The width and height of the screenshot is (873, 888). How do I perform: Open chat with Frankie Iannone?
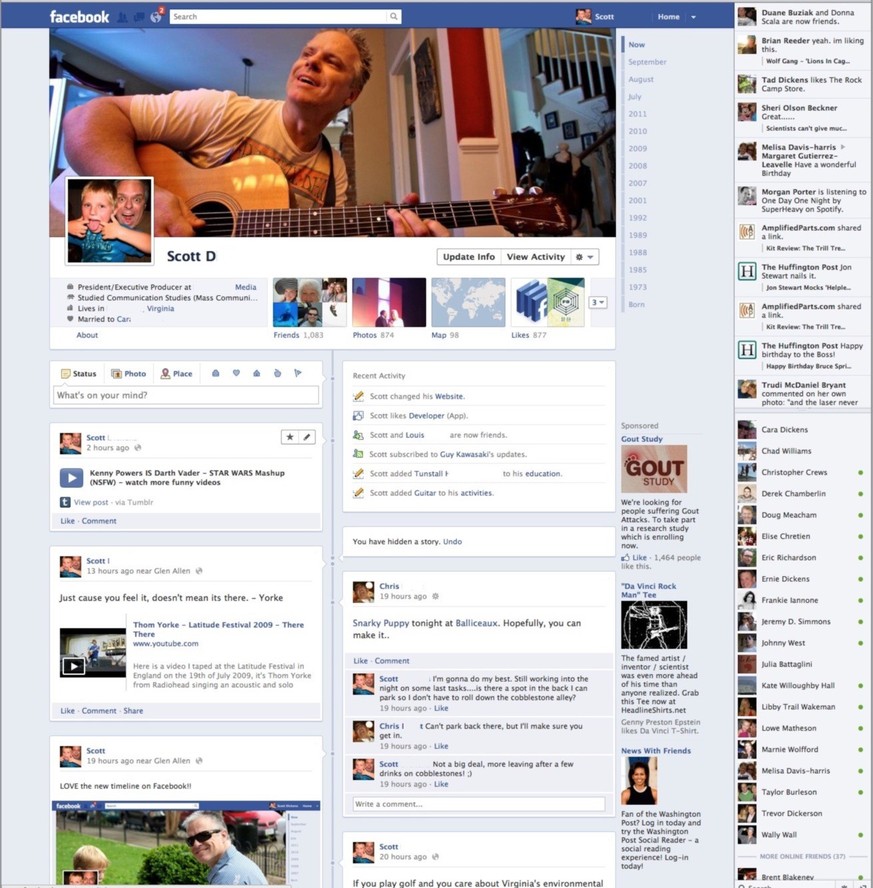click(x=802, y=600)
